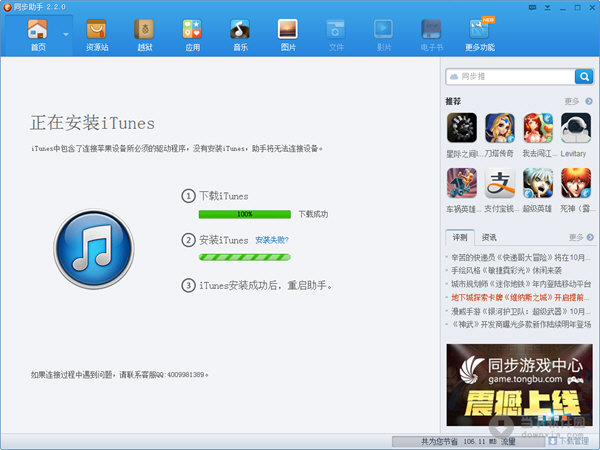Image resolution: width=600 pixels, height=450 pixels.
Task: Click the 正在安装iTunes heading
Action: [92, 123]
